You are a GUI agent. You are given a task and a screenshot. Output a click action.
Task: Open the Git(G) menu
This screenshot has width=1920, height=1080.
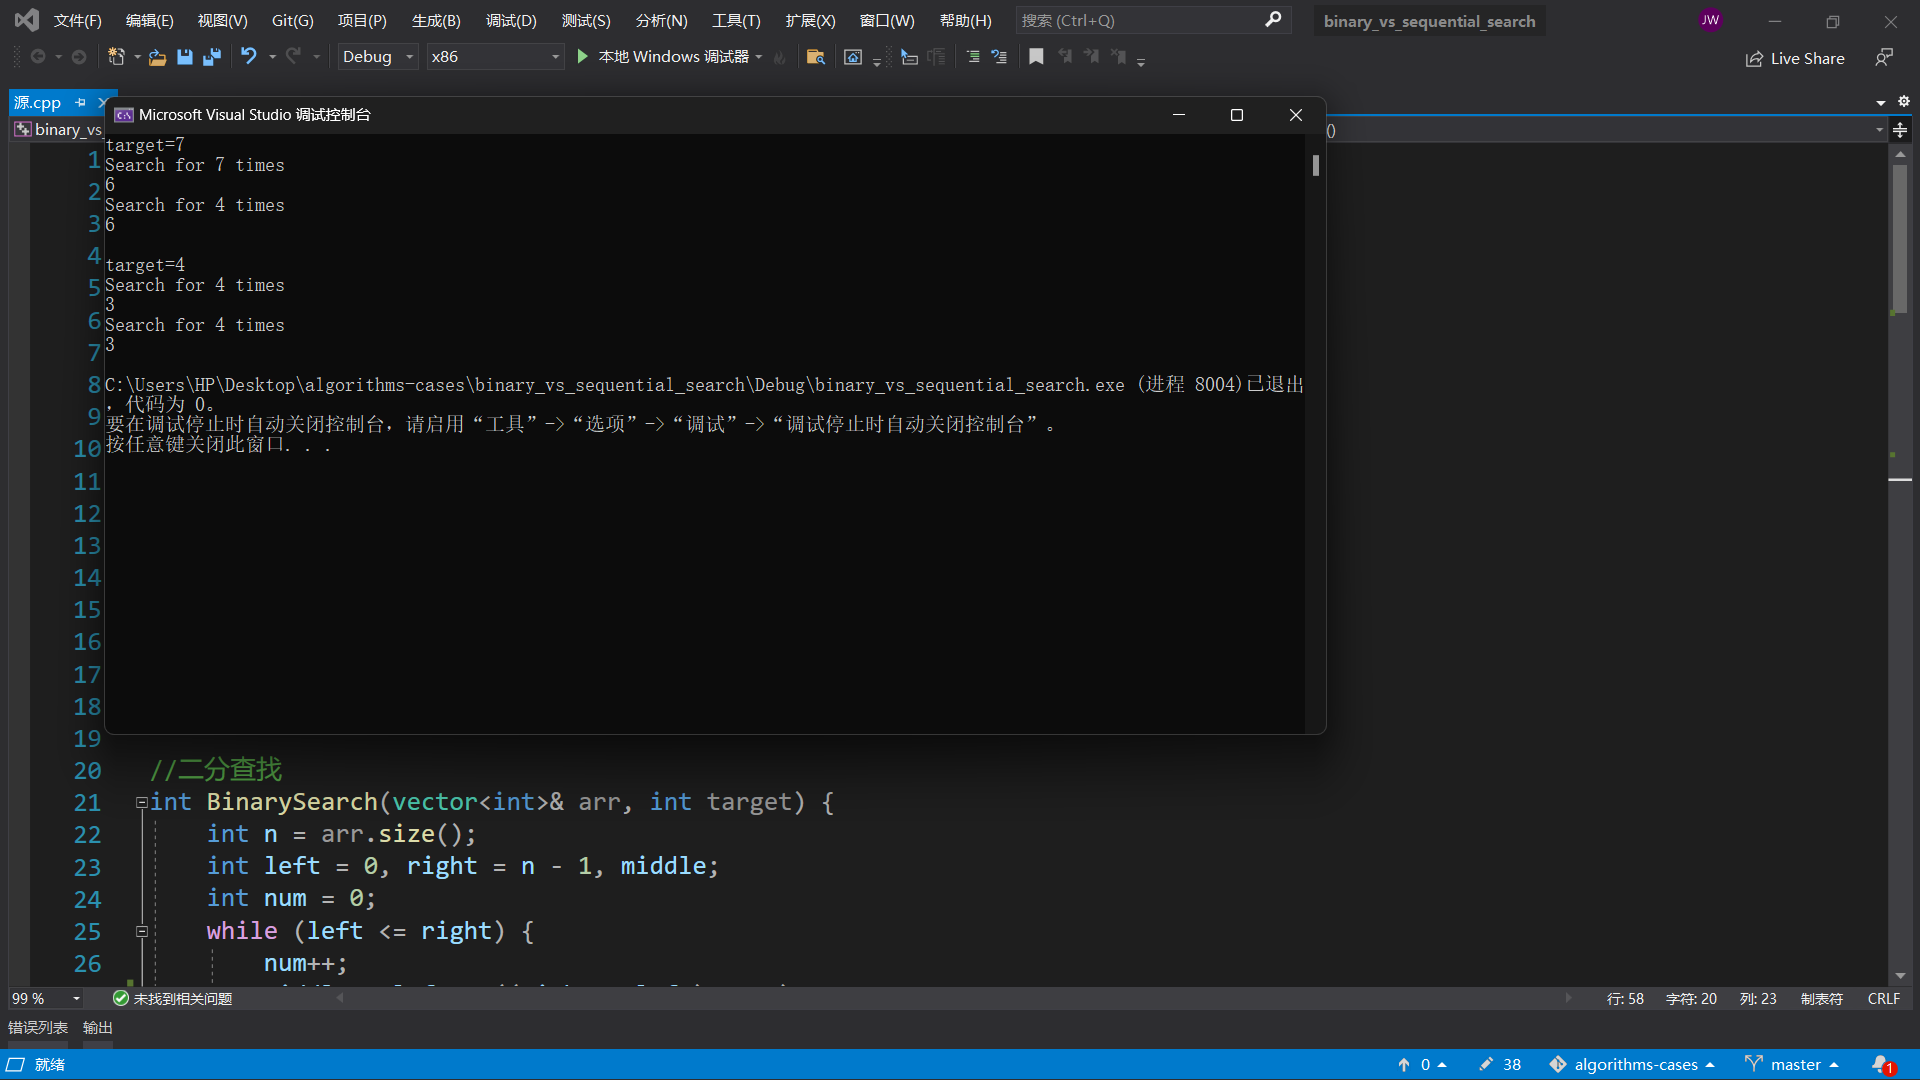coord(293,20)
